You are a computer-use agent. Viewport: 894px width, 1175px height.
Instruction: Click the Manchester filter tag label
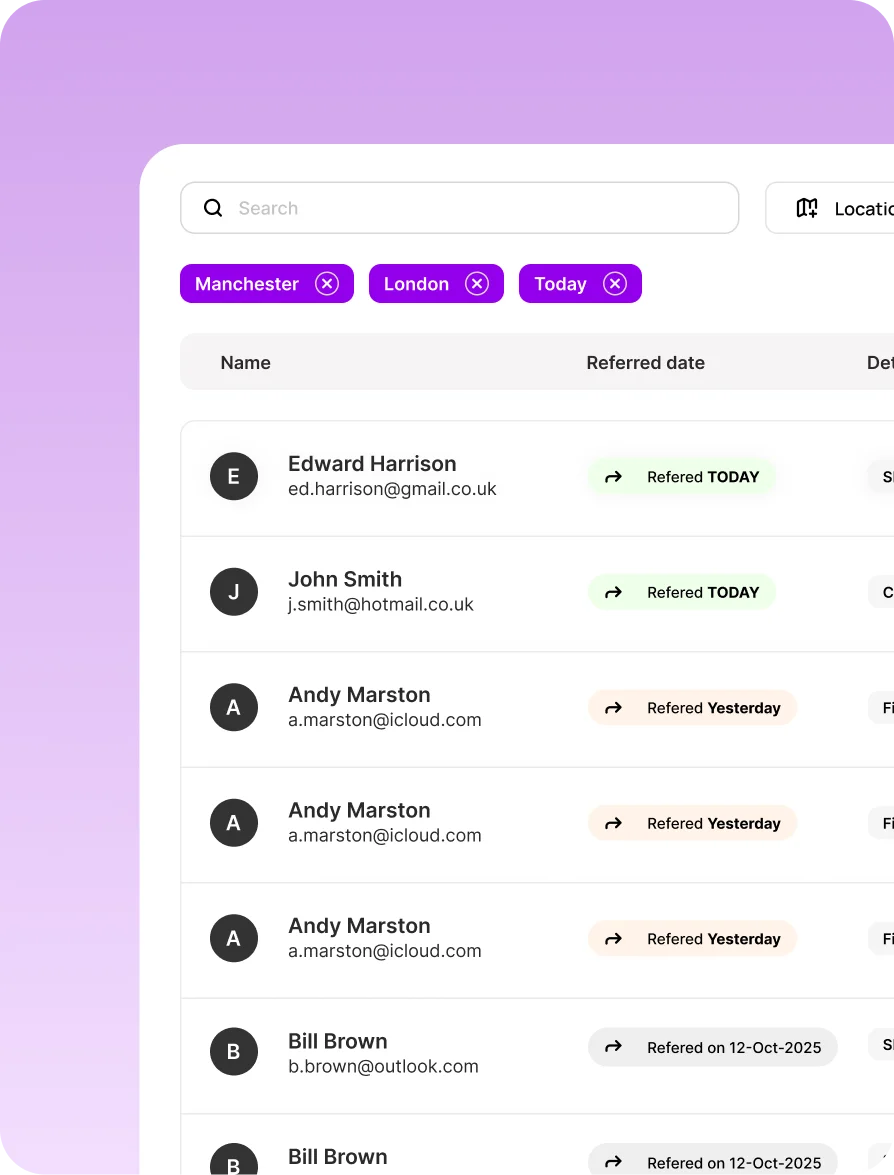pyautogui.click(x=247, y=284)
